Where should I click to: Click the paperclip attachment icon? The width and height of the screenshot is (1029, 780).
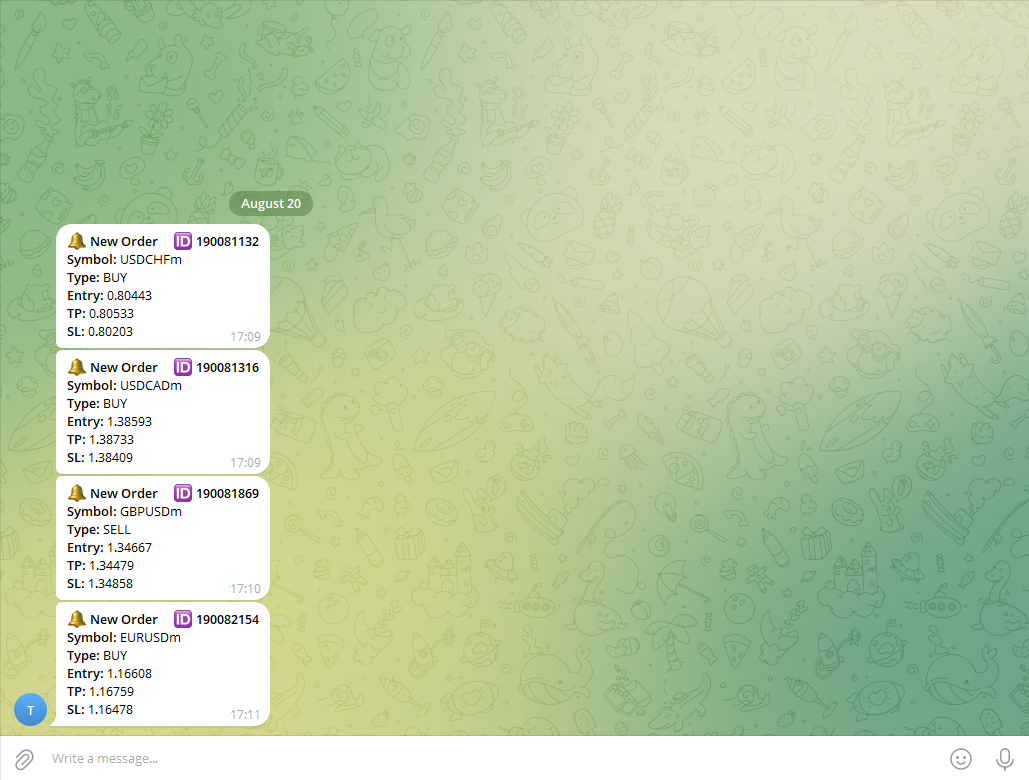pyautogui.click(x=26, y=758)
